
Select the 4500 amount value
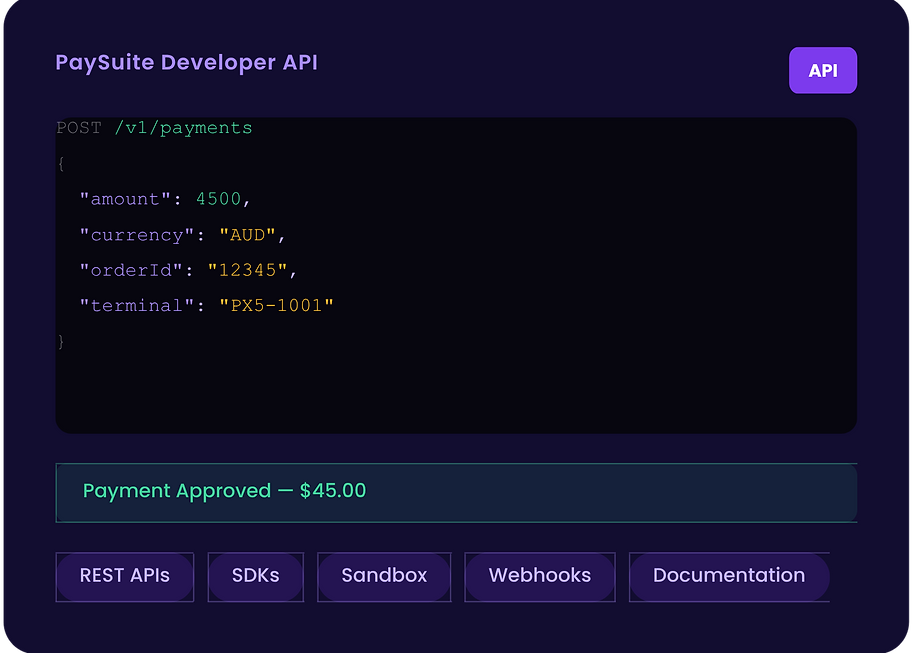pyautogui.click(x=218, y=199)
